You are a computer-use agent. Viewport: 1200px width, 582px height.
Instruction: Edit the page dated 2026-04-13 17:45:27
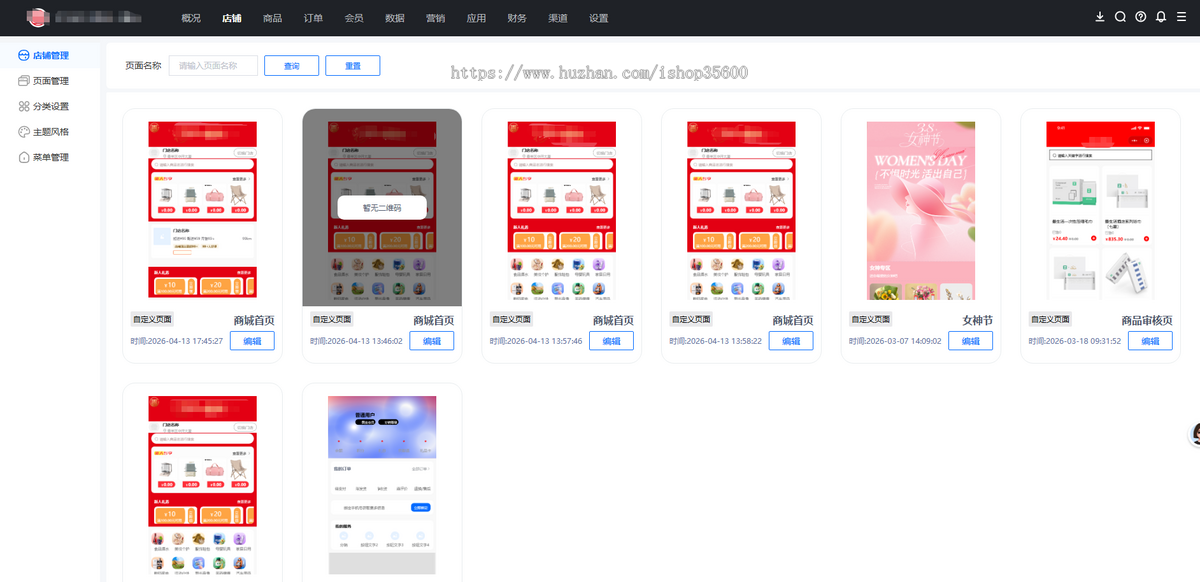[252, 341]
